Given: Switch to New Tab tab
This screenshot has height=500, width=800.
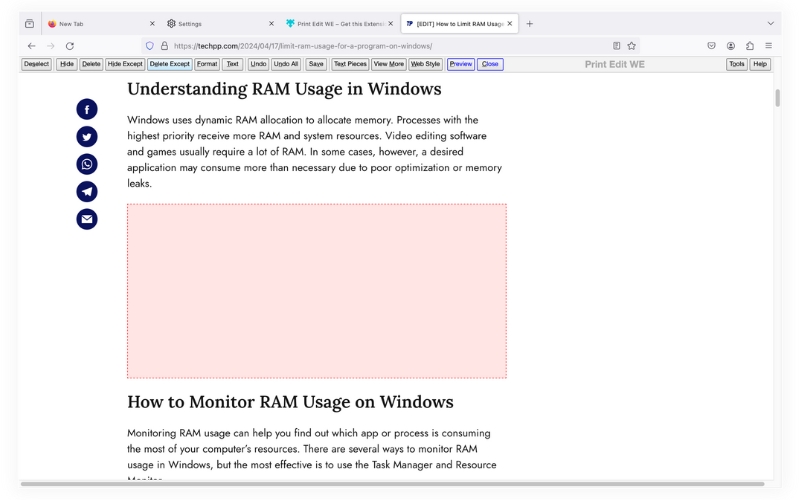Looking at the screenshot, I should 102,24.
